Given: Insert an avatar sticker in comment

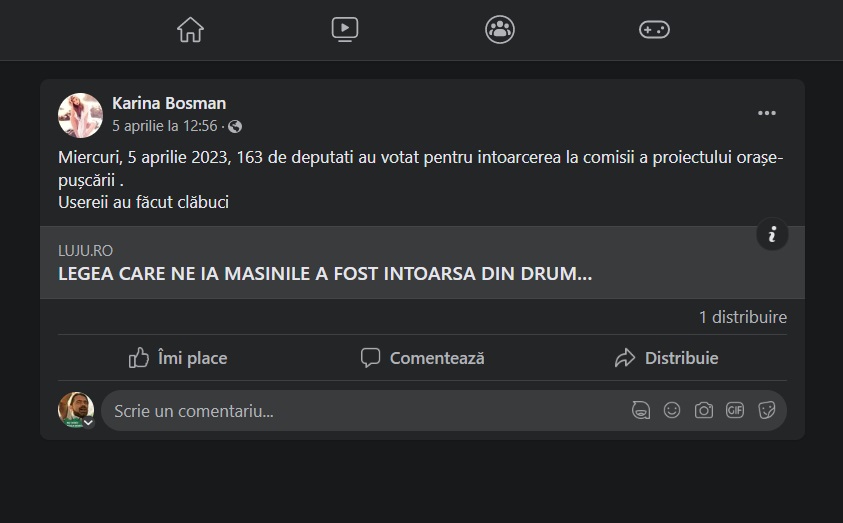Looking at the screenshot, I should pyautogui.click(x=641, y=410).
